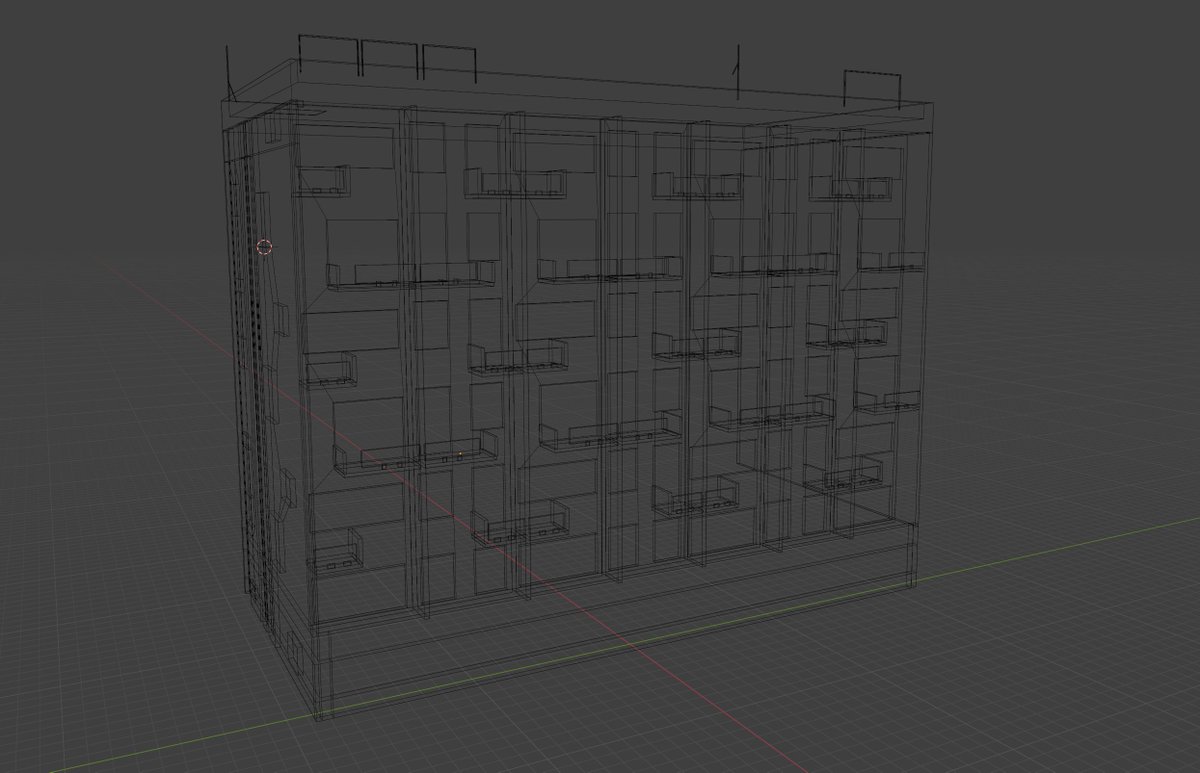This screenshot has width=1200, height=773.
Task: Click the orange object origin dot
Action: click(x=460, y=456)
